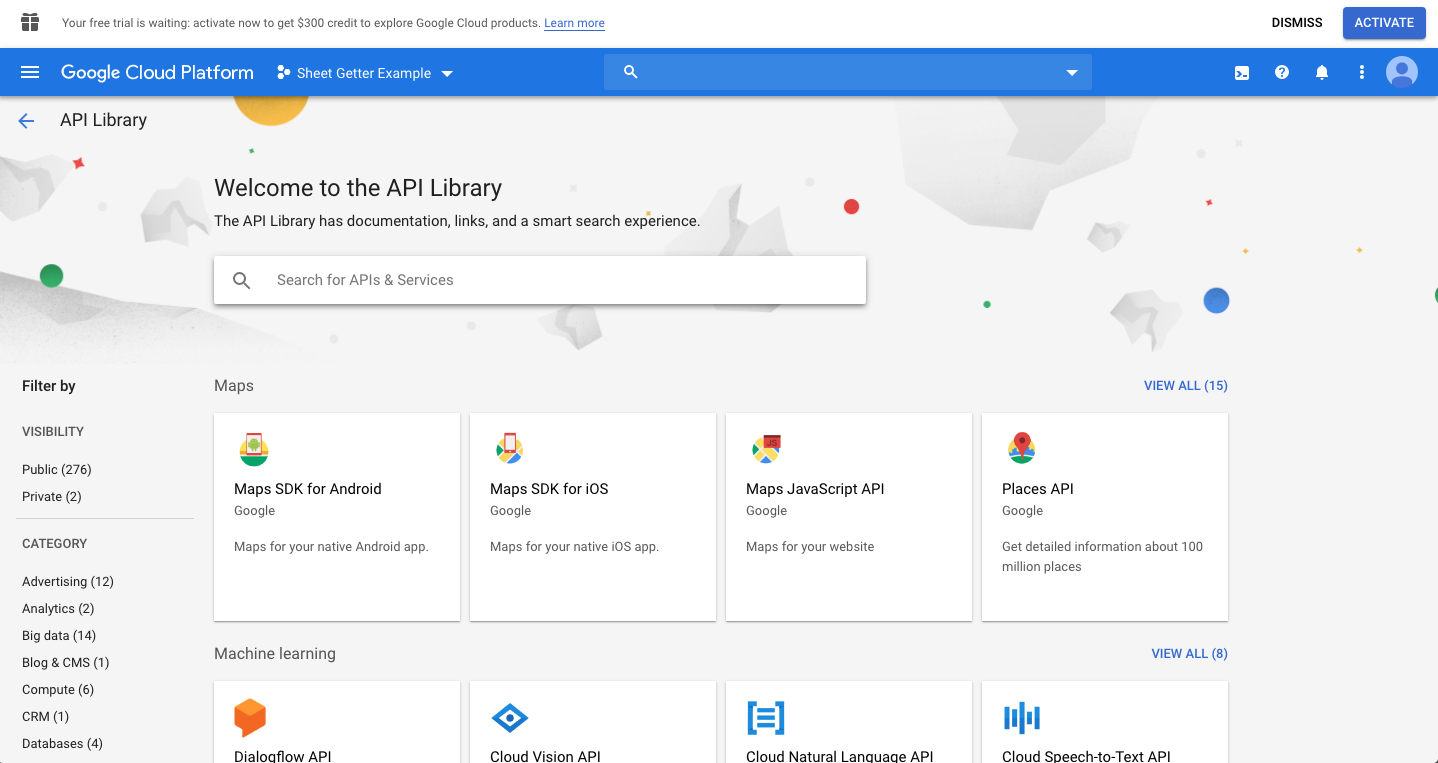
Task: Click the gift icon in trial banner
Action: (x=30, y=22)
